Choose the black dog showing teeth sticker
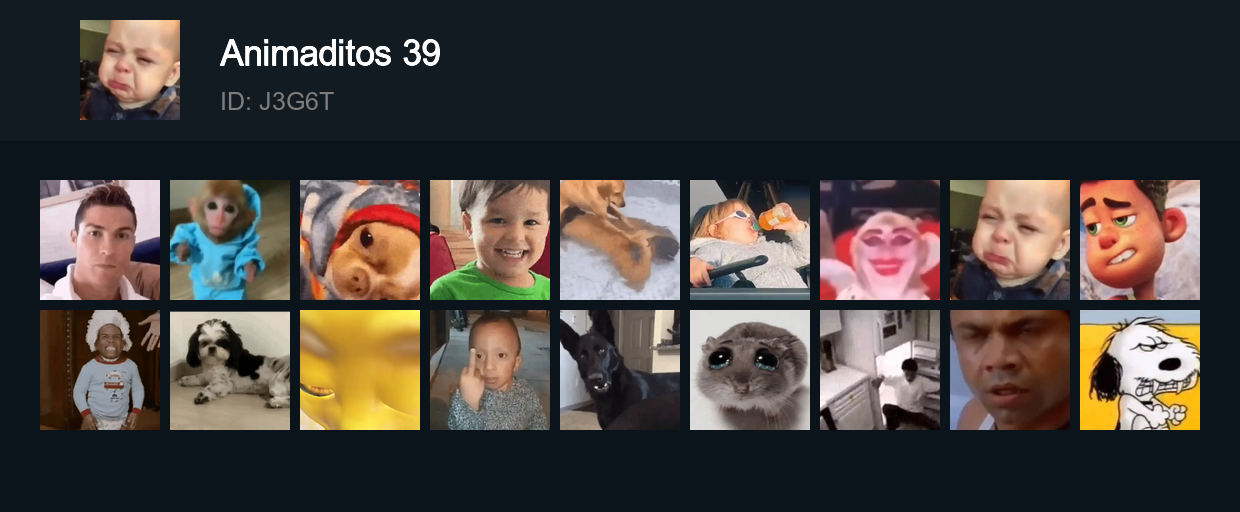1240x512 pixels. click(x=620, y=370)
